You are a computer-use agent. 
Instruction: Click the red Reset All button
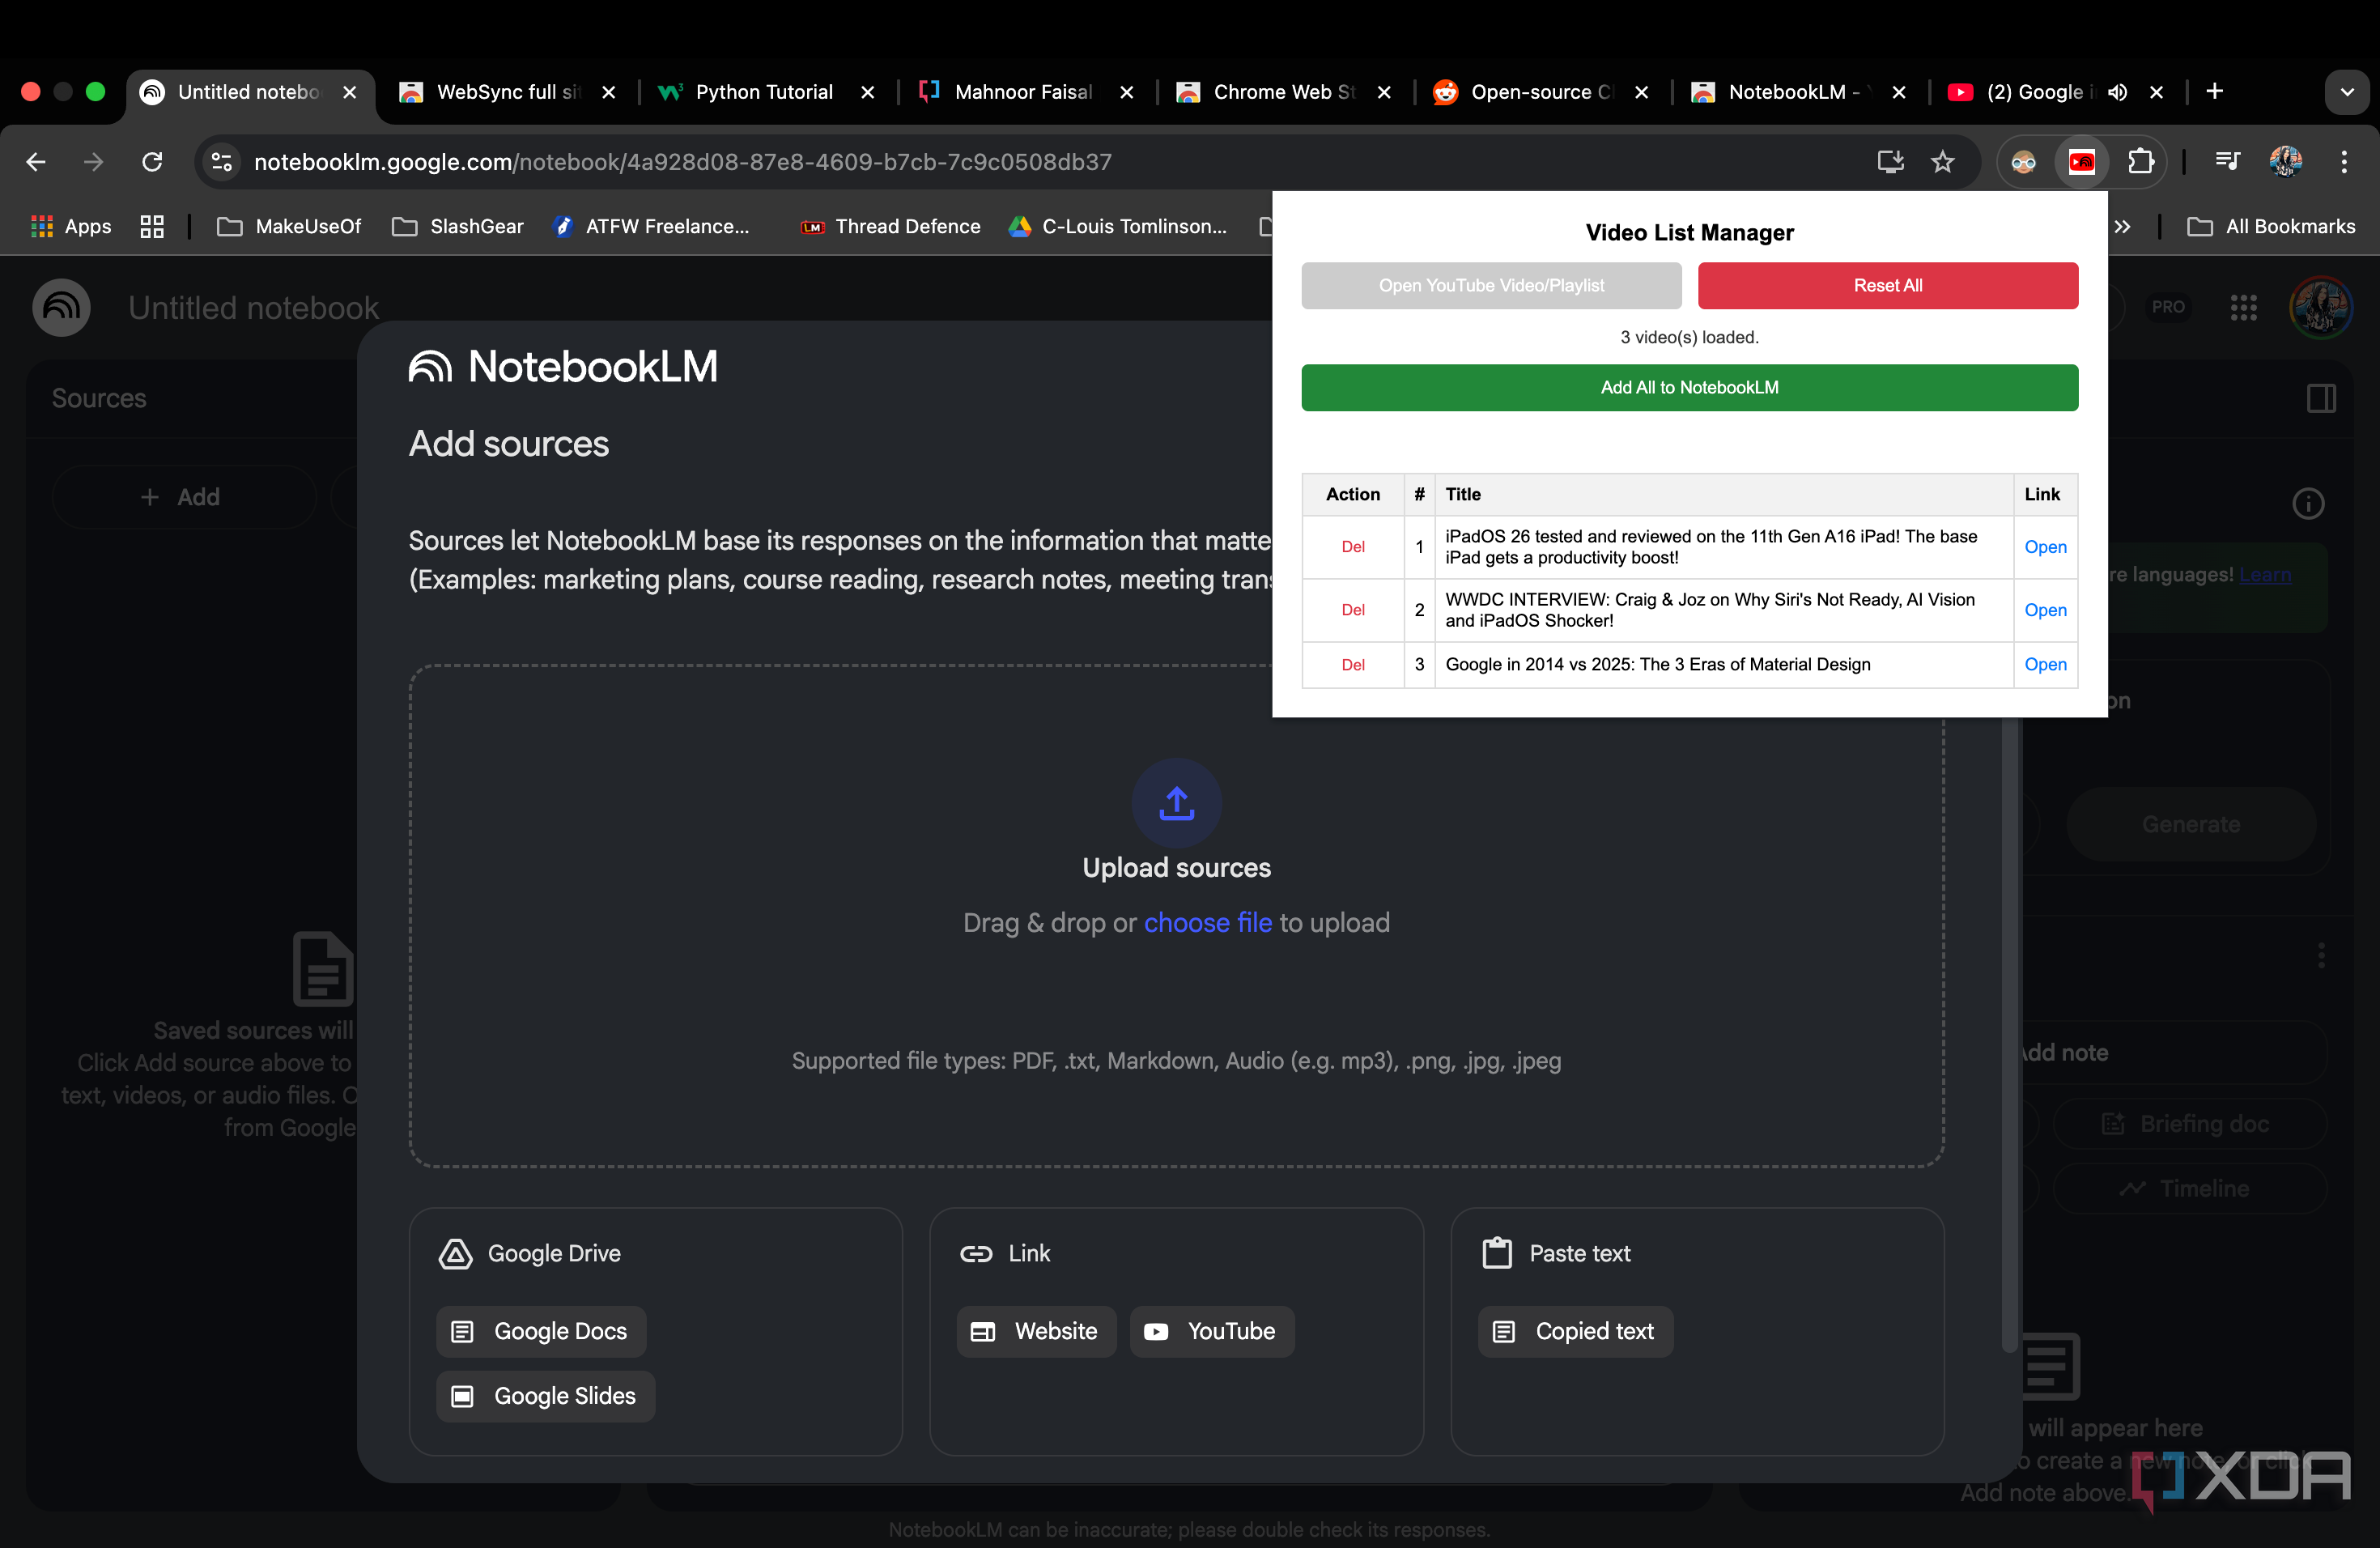tap(1887, 286)
